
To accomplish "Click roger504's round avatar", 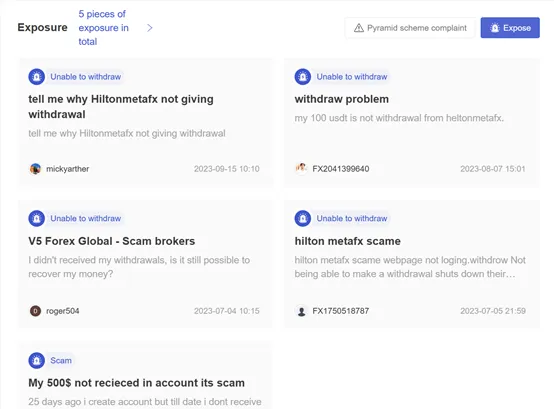I will pyautogui.click(x=35, y=311).
